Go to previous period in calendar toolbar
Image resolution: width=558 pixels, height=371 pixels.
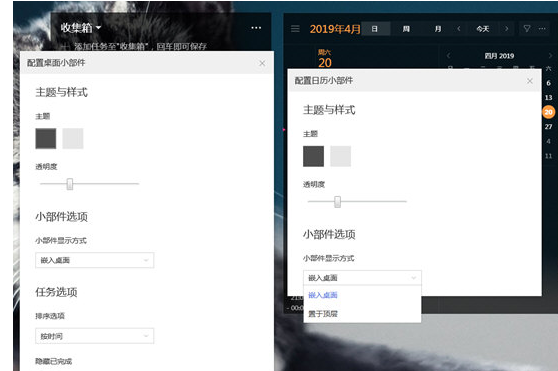pos(459,29)
